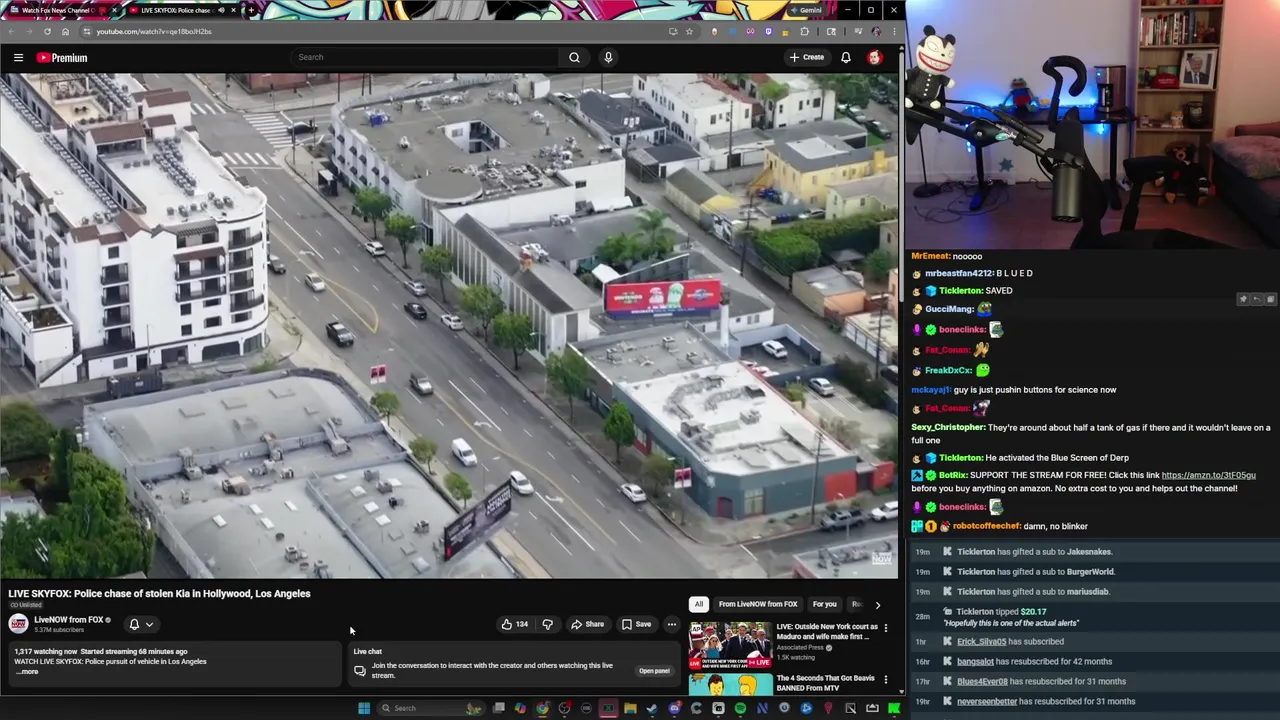This screenshot has width=1280, height=720.
Task: Click Sexy_Christopher username in chat
Action: tap(947, 428)
